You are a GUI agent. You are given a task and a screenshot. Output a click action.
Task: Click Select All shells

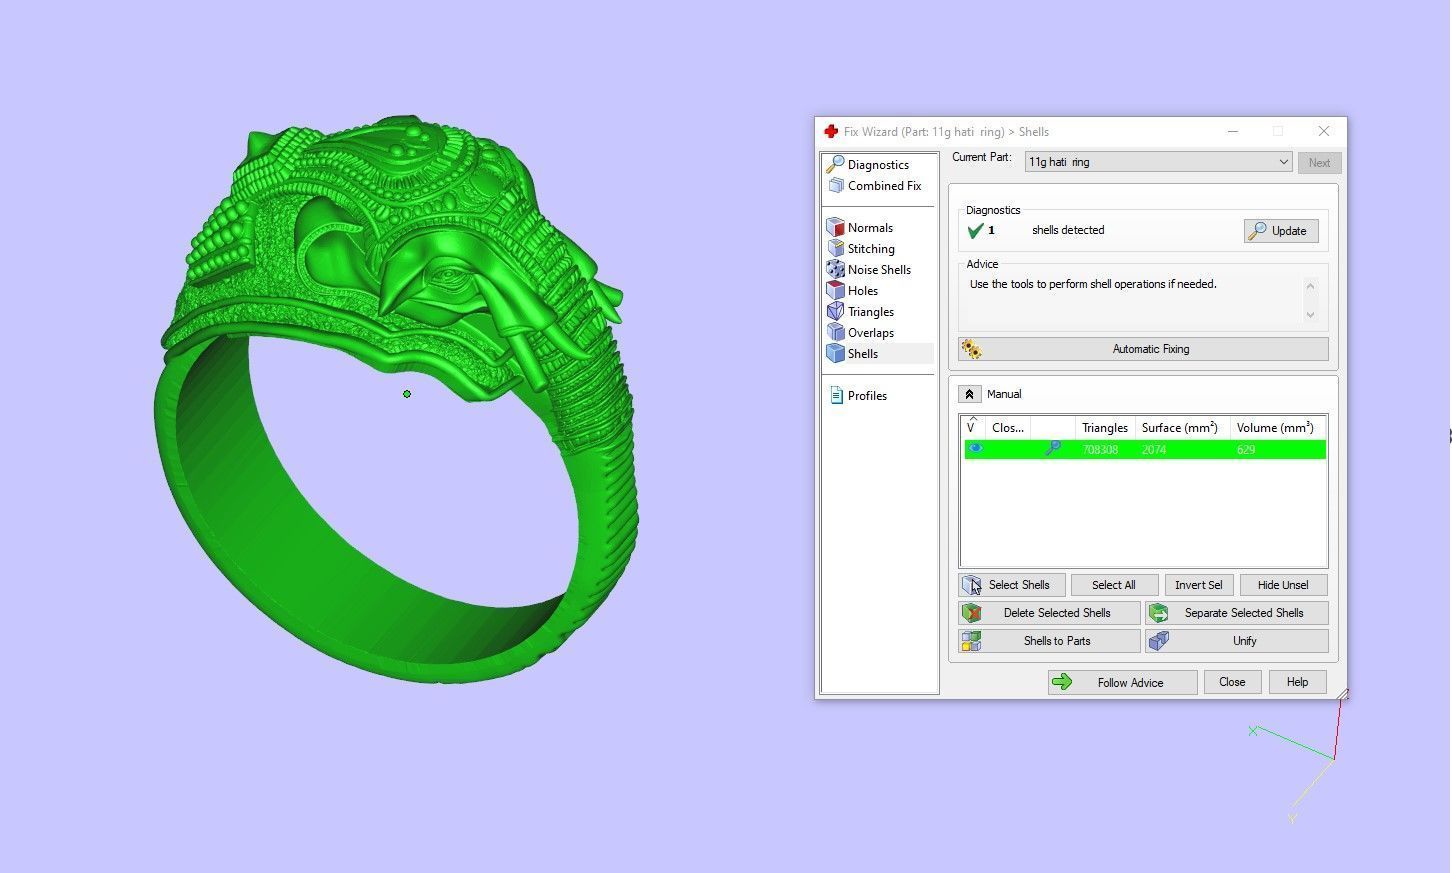[x=1114, y=585]
